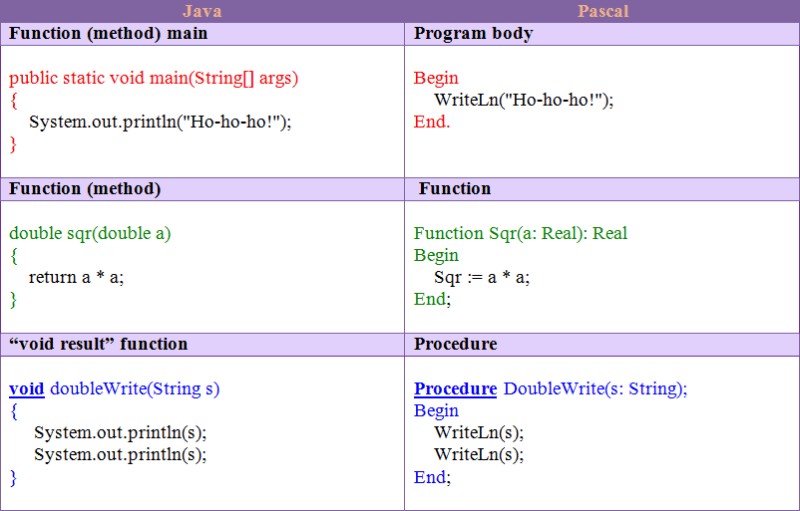Click the "public static void main(String[] args)" line
Viewport: 800px width, 511px height.
pos(154,77)
